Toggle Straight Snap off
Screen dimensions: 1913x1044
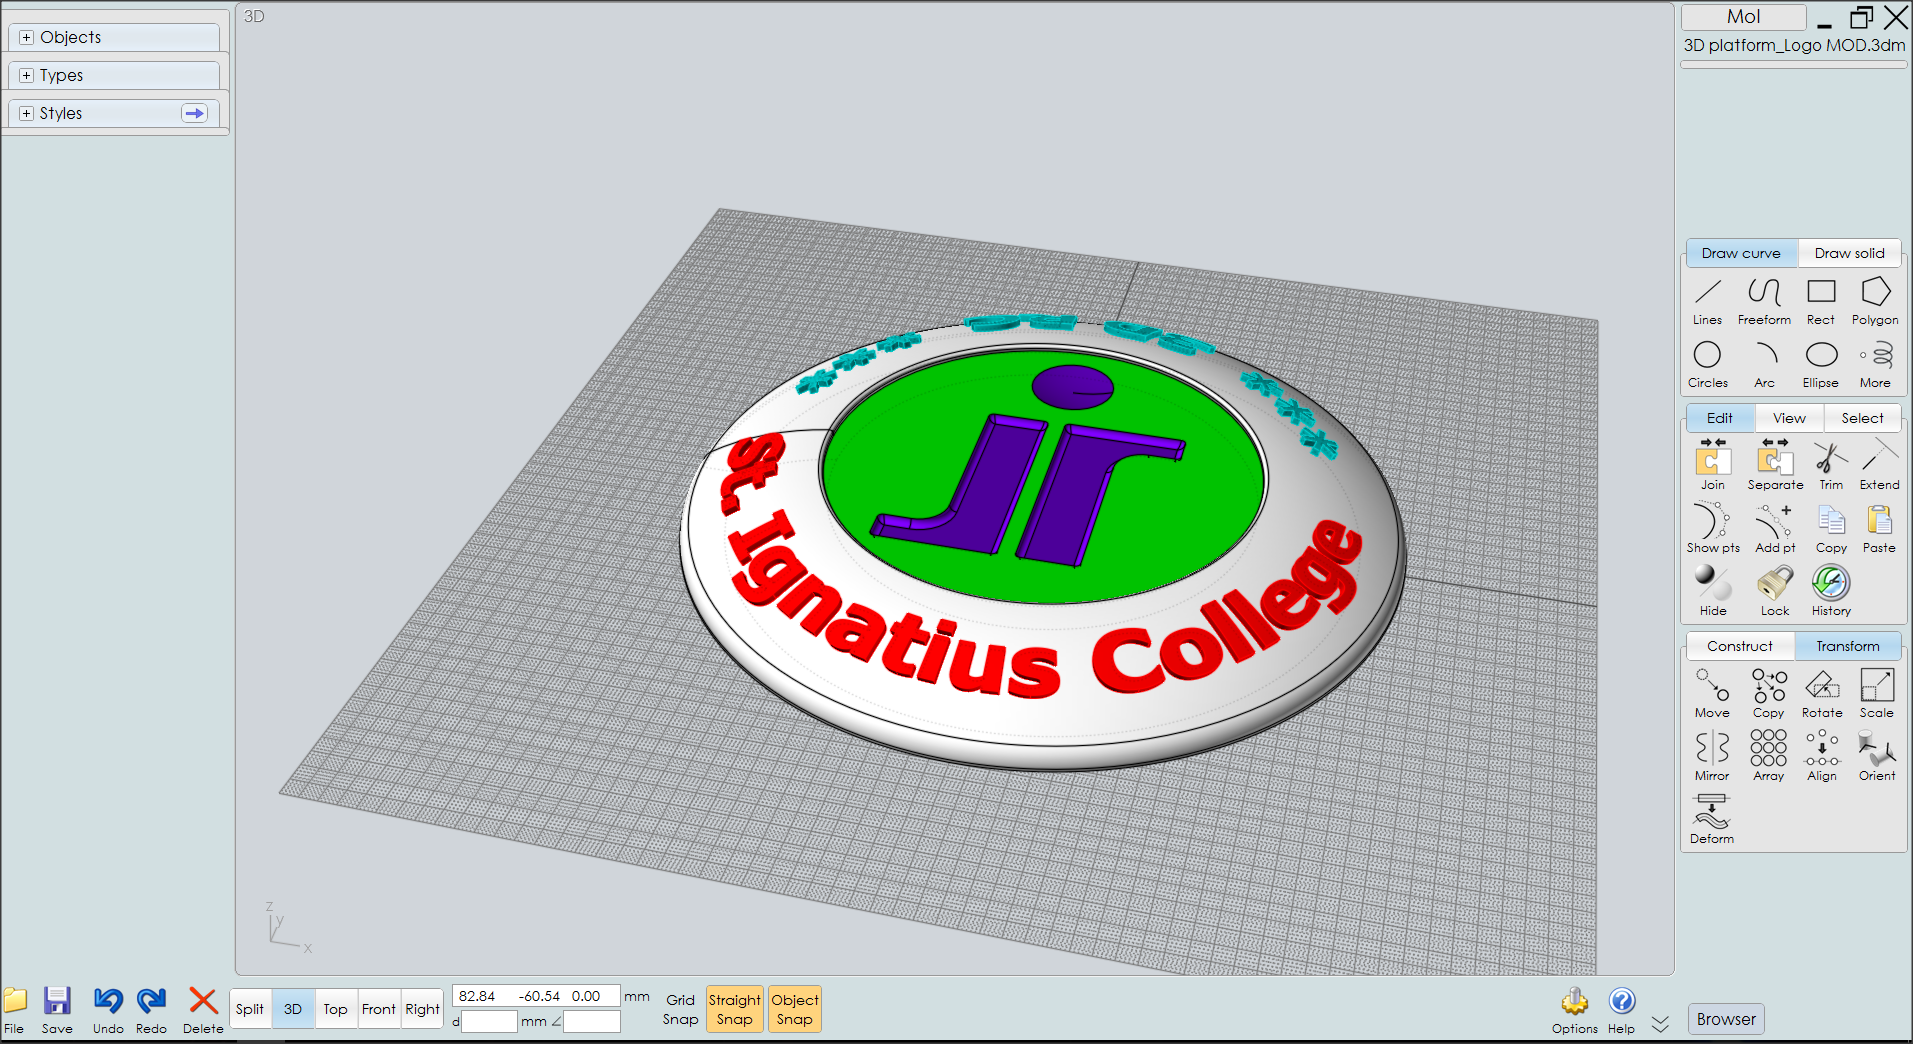pyautogui.click(x=734, y=1009)
